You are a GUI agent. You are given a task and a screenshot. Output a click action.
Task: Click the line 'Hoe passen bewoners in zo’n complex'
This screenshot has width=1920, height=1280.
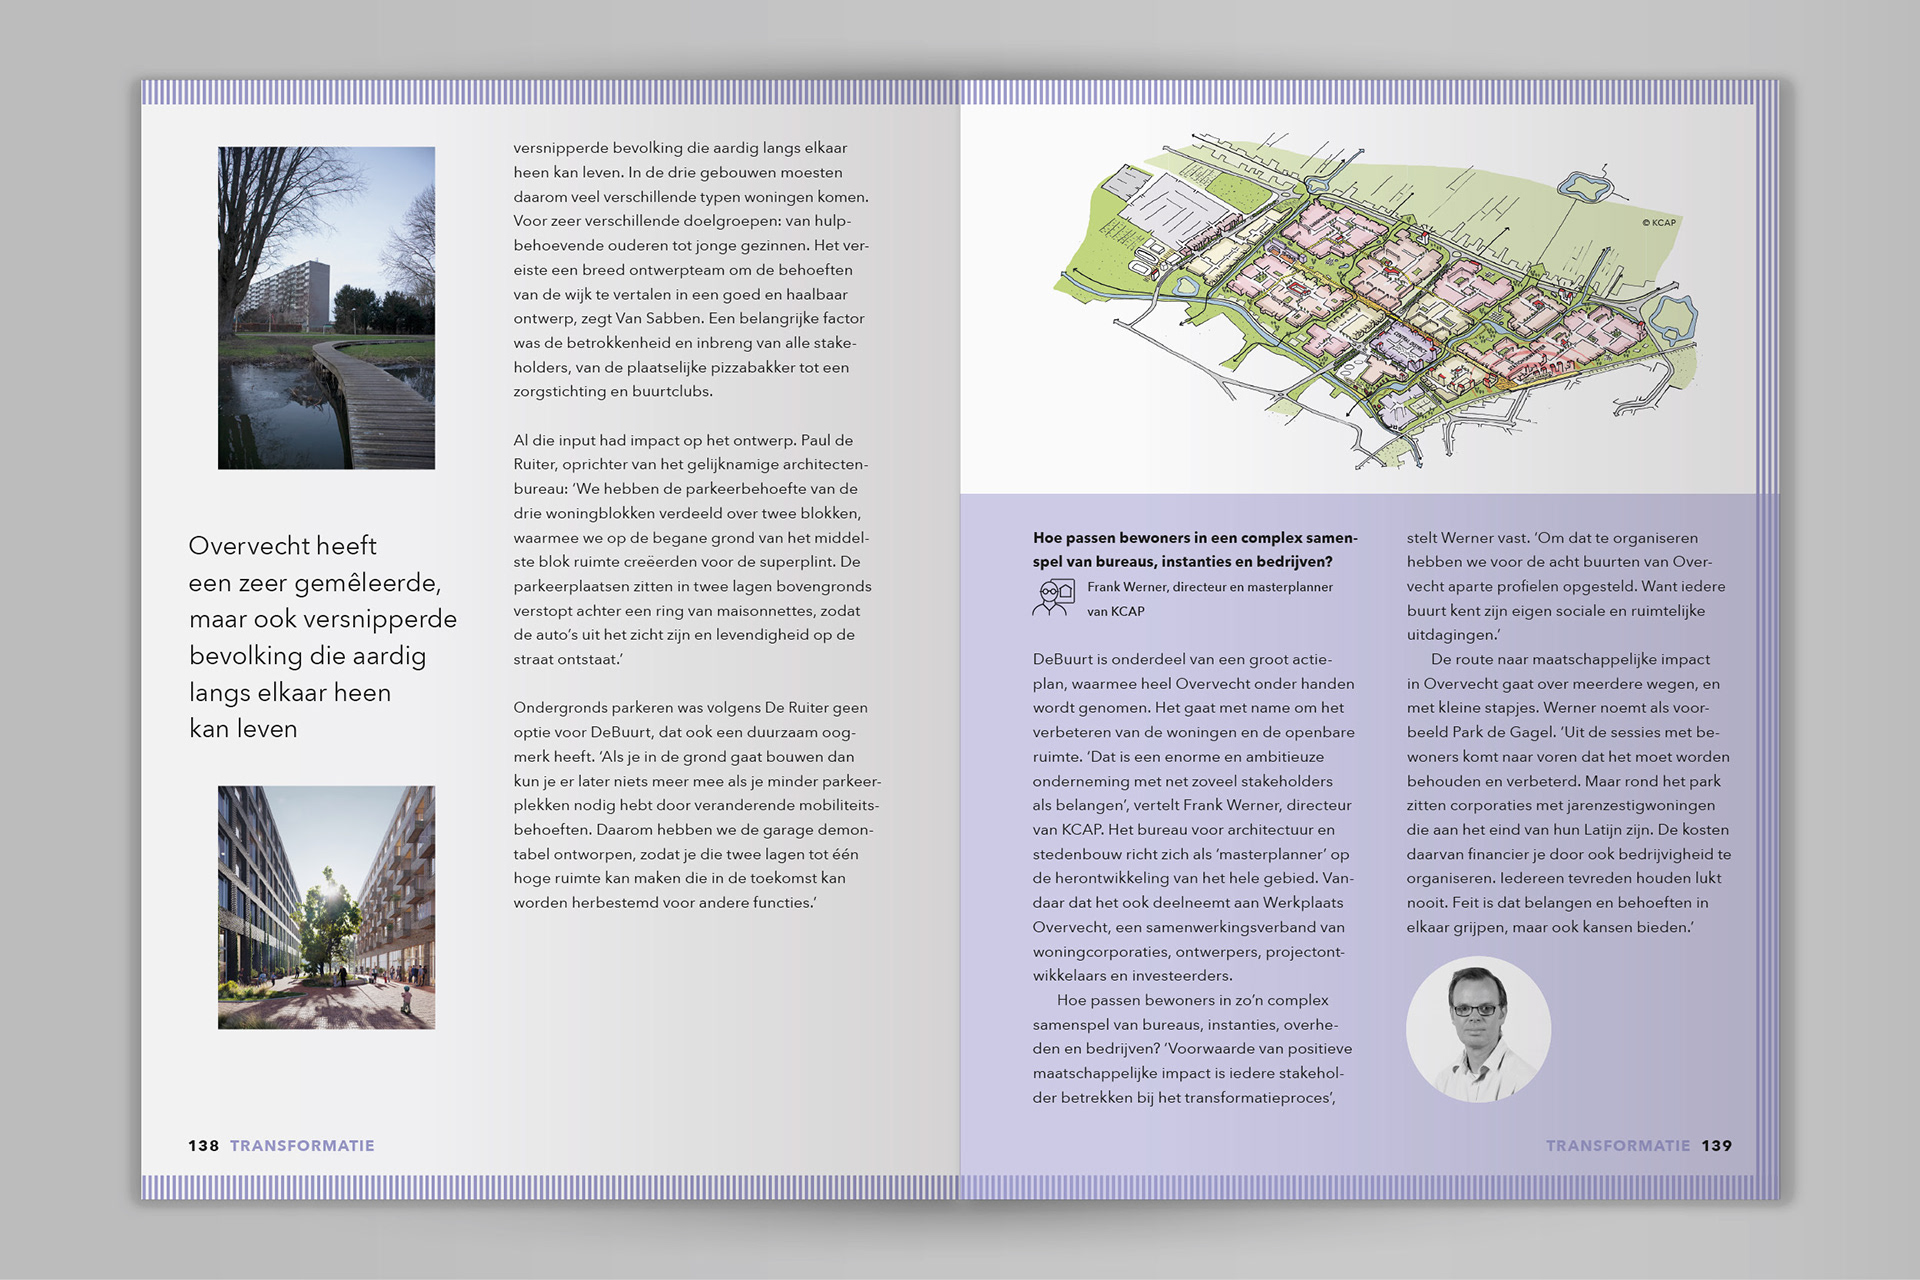[x=1193, y=1001]
